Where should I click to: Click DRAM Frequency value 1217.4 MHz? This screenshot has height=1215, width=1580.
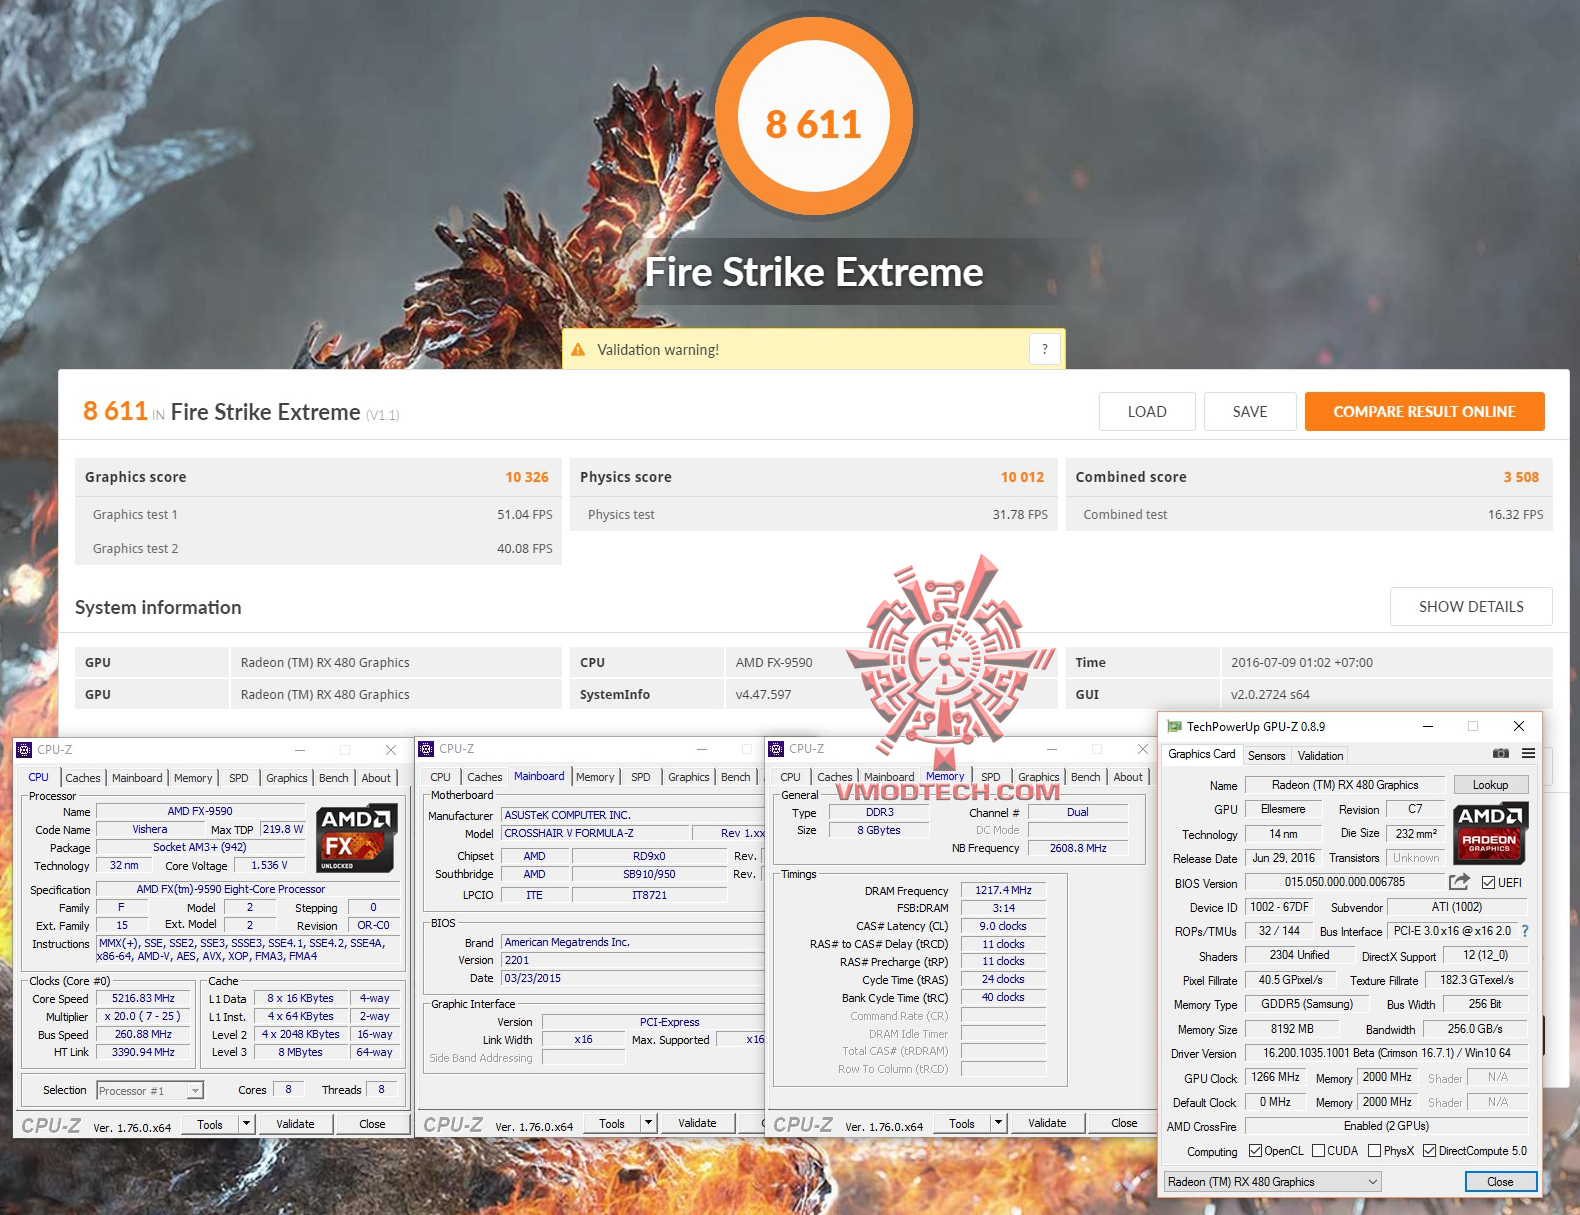1003,890
